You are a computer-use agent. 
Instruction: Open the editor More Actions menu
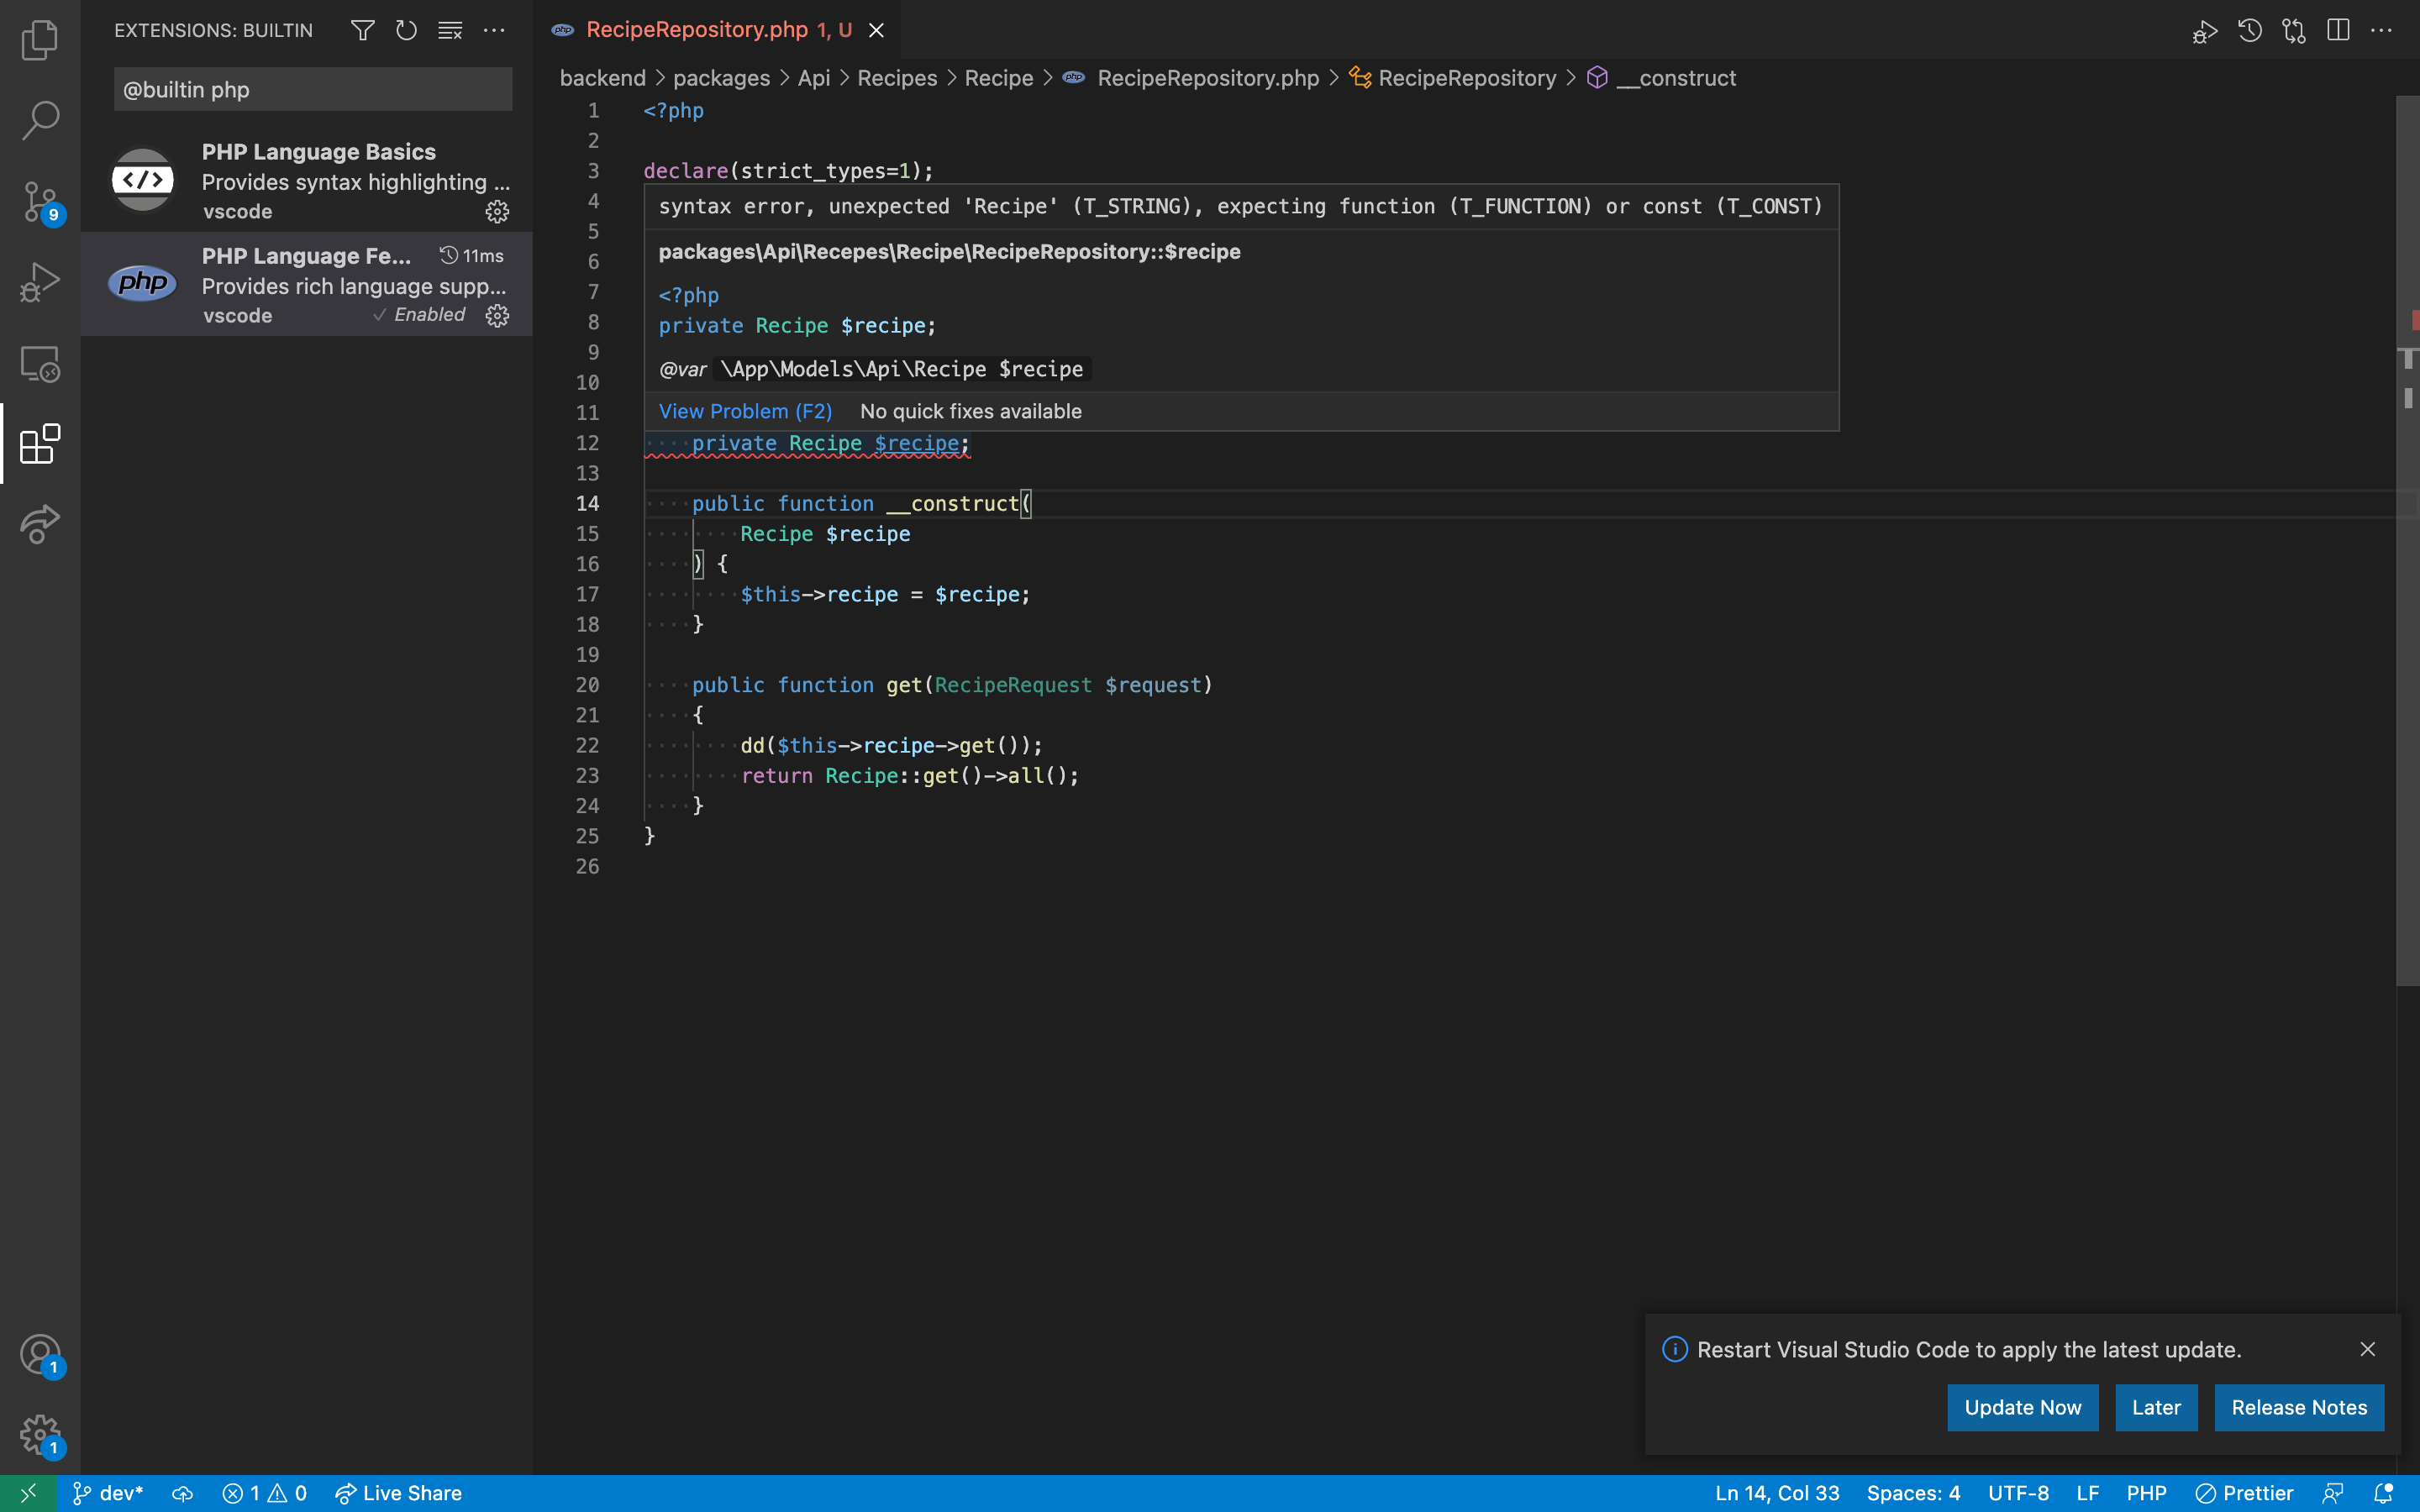[x=2383, y=30]
